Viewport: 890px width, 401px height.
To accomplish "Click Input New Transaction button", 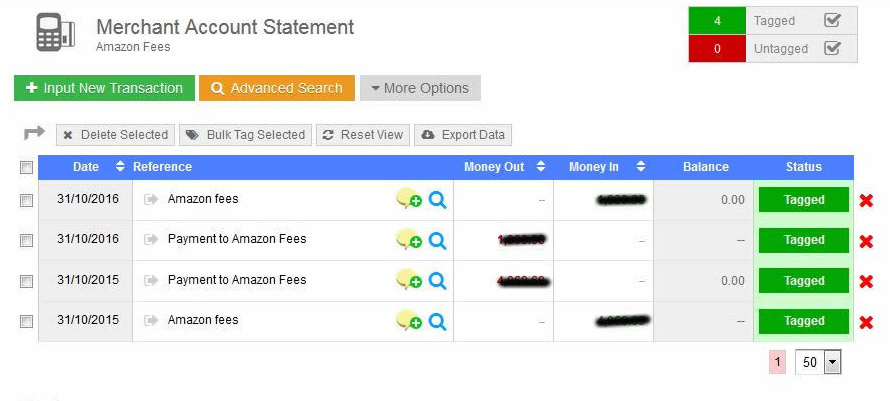I will pyautogui.click(x=104, y=88).
